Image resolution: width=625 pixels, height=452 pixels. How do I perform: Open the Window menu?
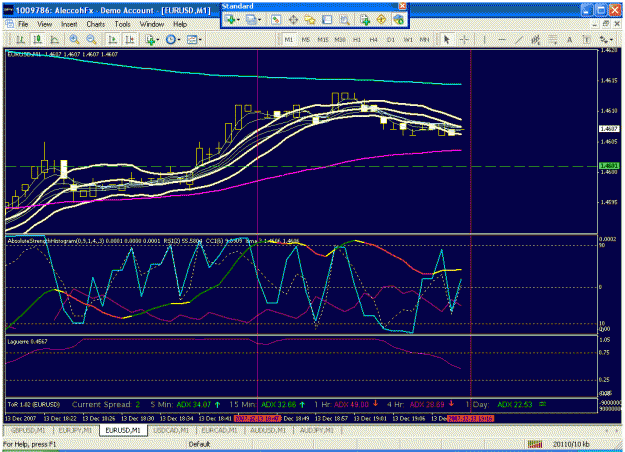tap(152, 24)
